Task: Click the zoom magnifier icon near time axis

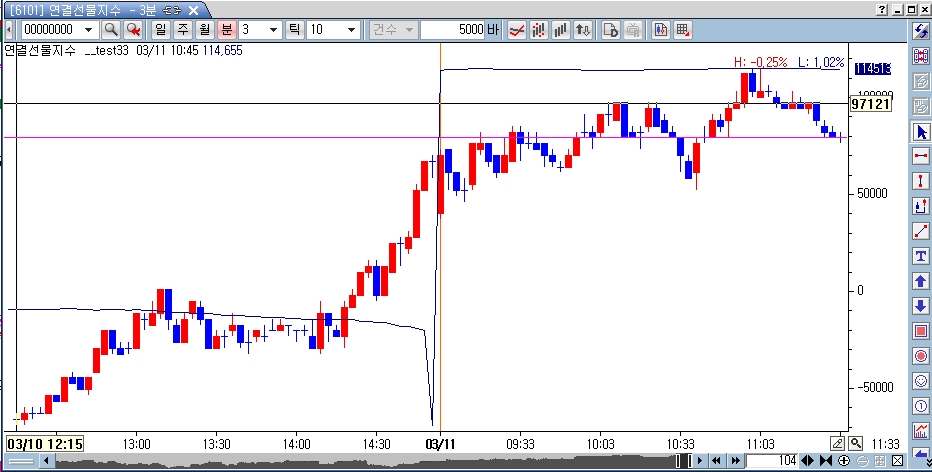Action: [855, 443]
